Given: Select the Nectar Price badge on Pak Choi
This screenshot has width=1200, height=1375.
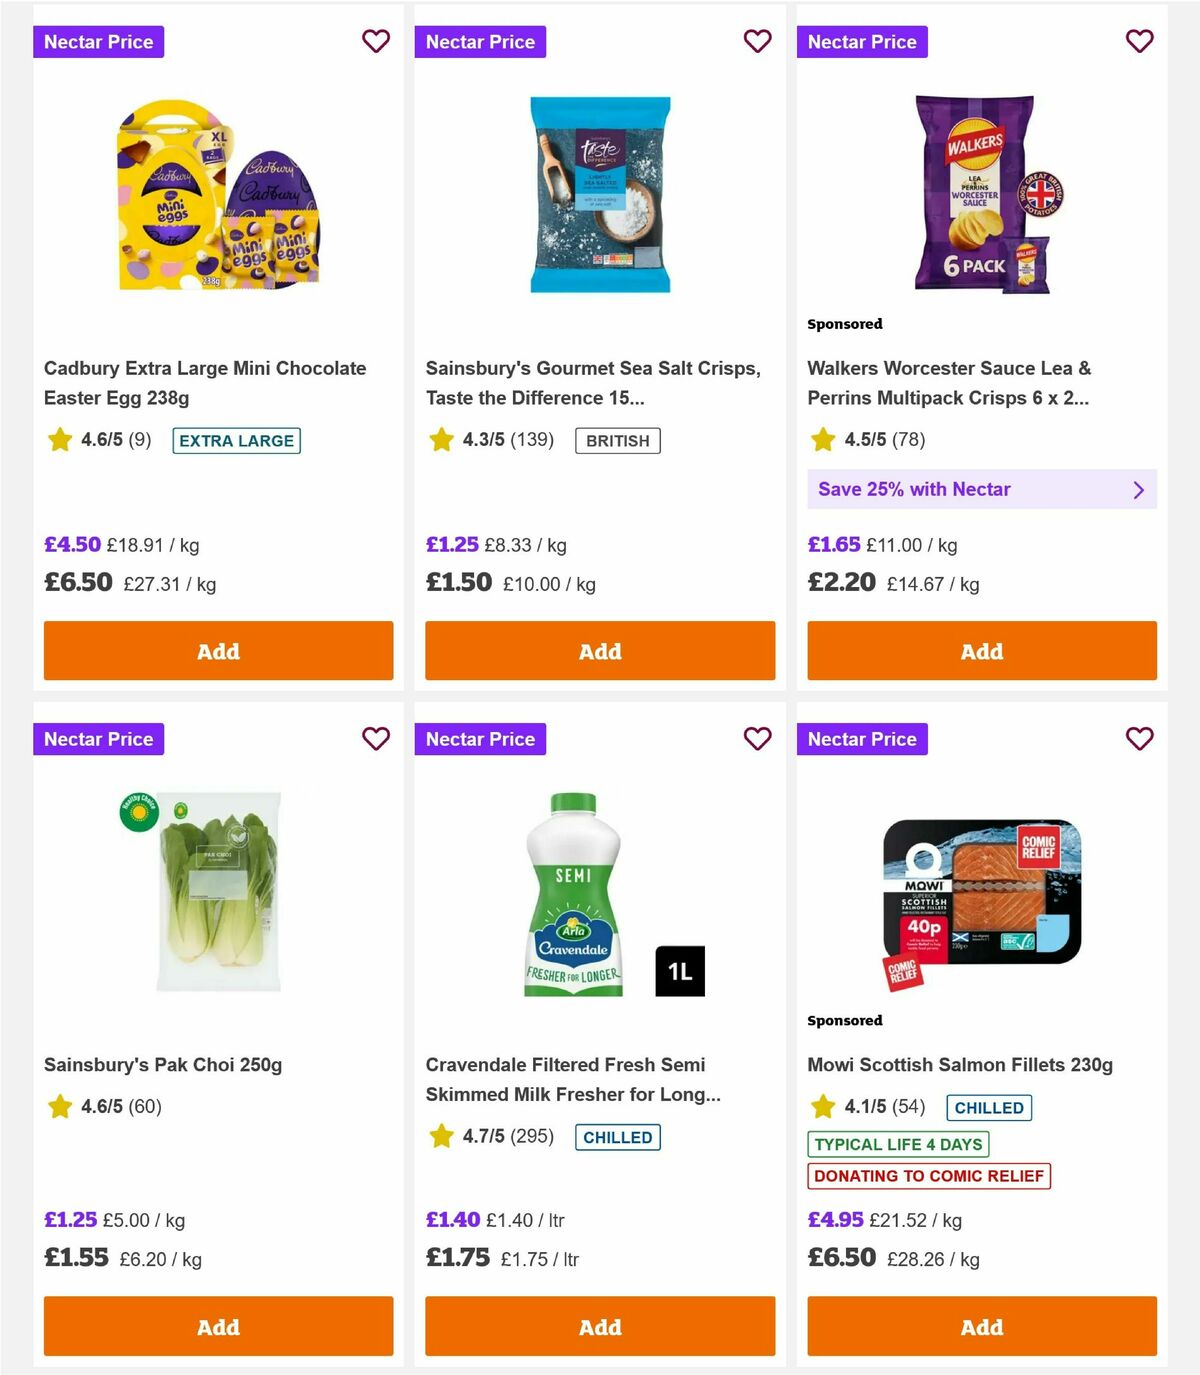Looking at the screenshot, I should point(99,739).
